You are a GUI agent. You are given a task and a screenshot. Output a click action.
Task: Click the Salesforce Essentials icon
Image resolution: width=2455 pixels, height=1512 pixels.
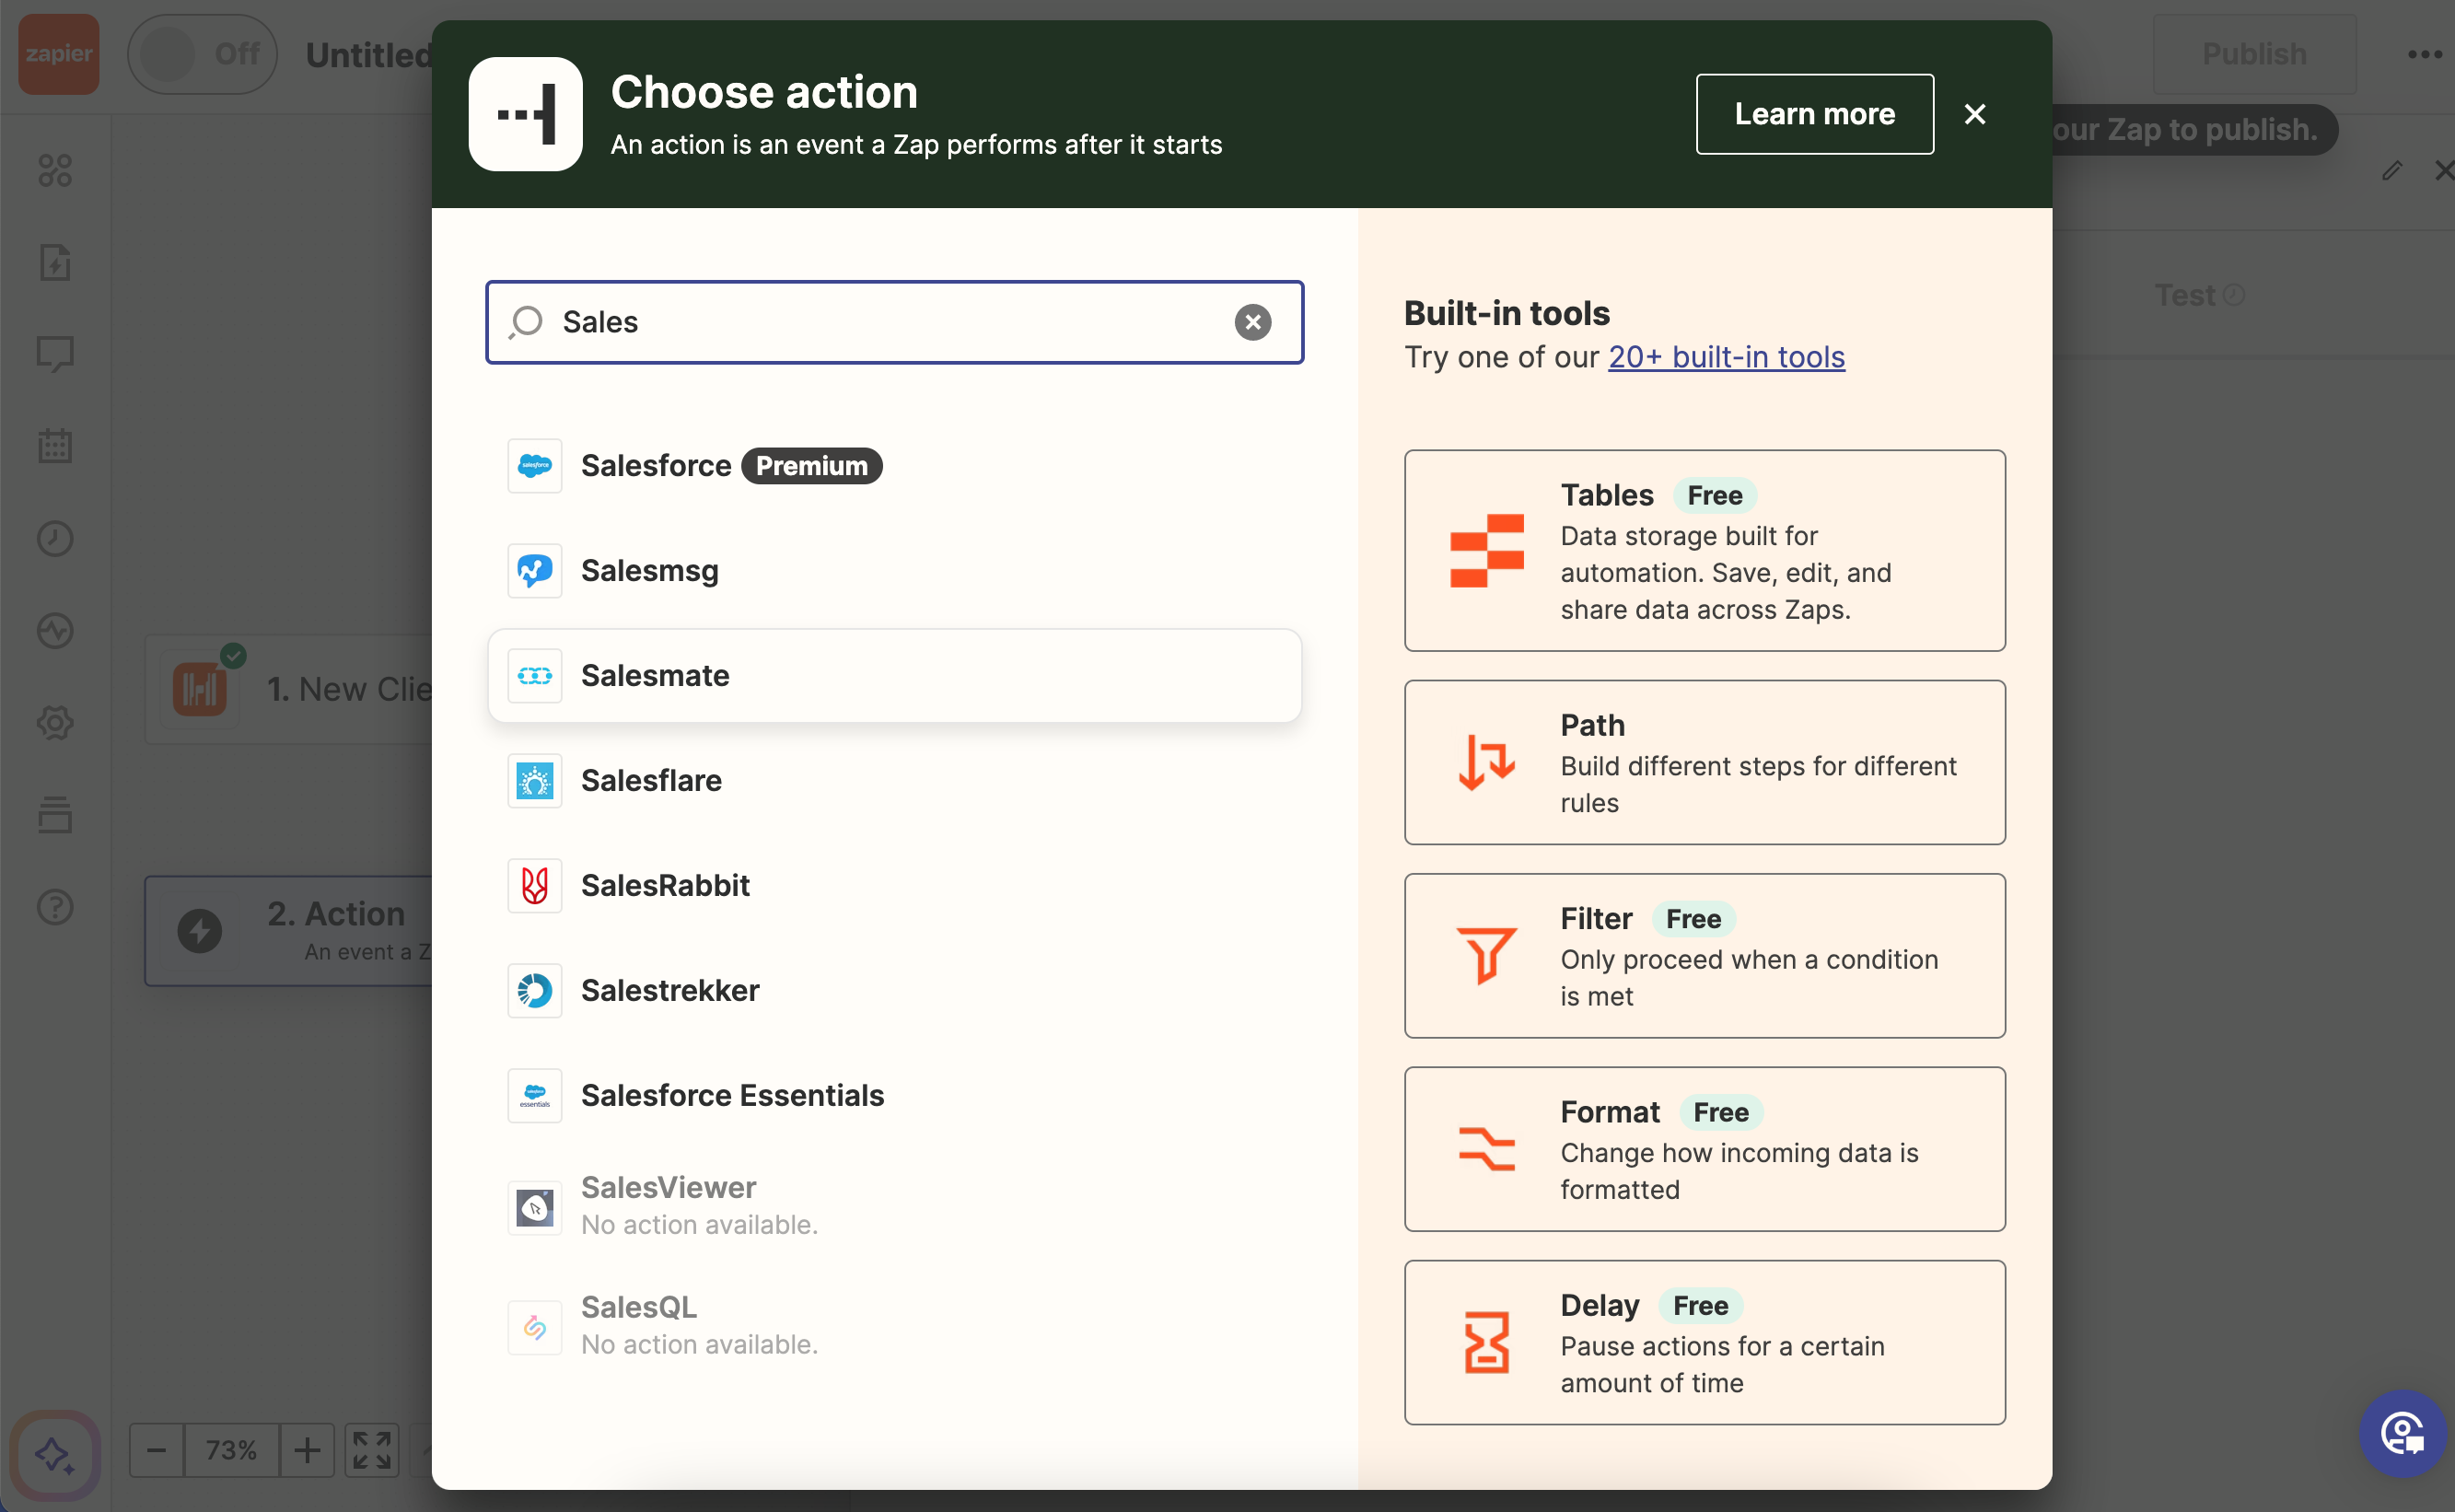coord(535,1096)
